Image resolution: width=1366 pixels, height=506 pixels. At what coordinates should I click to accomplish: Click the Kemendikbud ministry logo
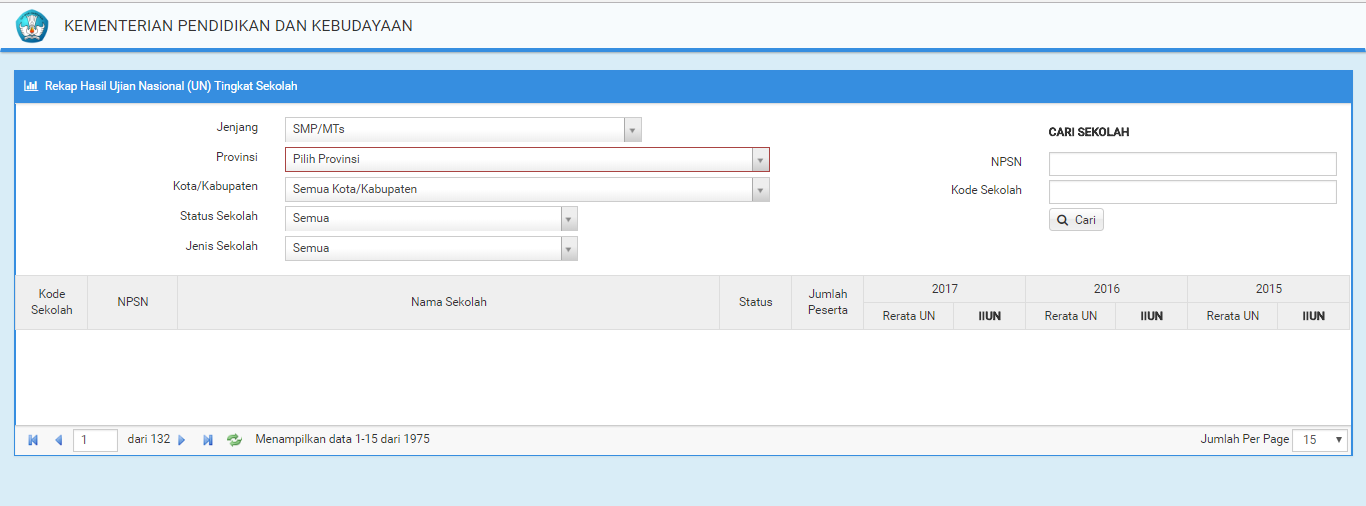[32, 26]
